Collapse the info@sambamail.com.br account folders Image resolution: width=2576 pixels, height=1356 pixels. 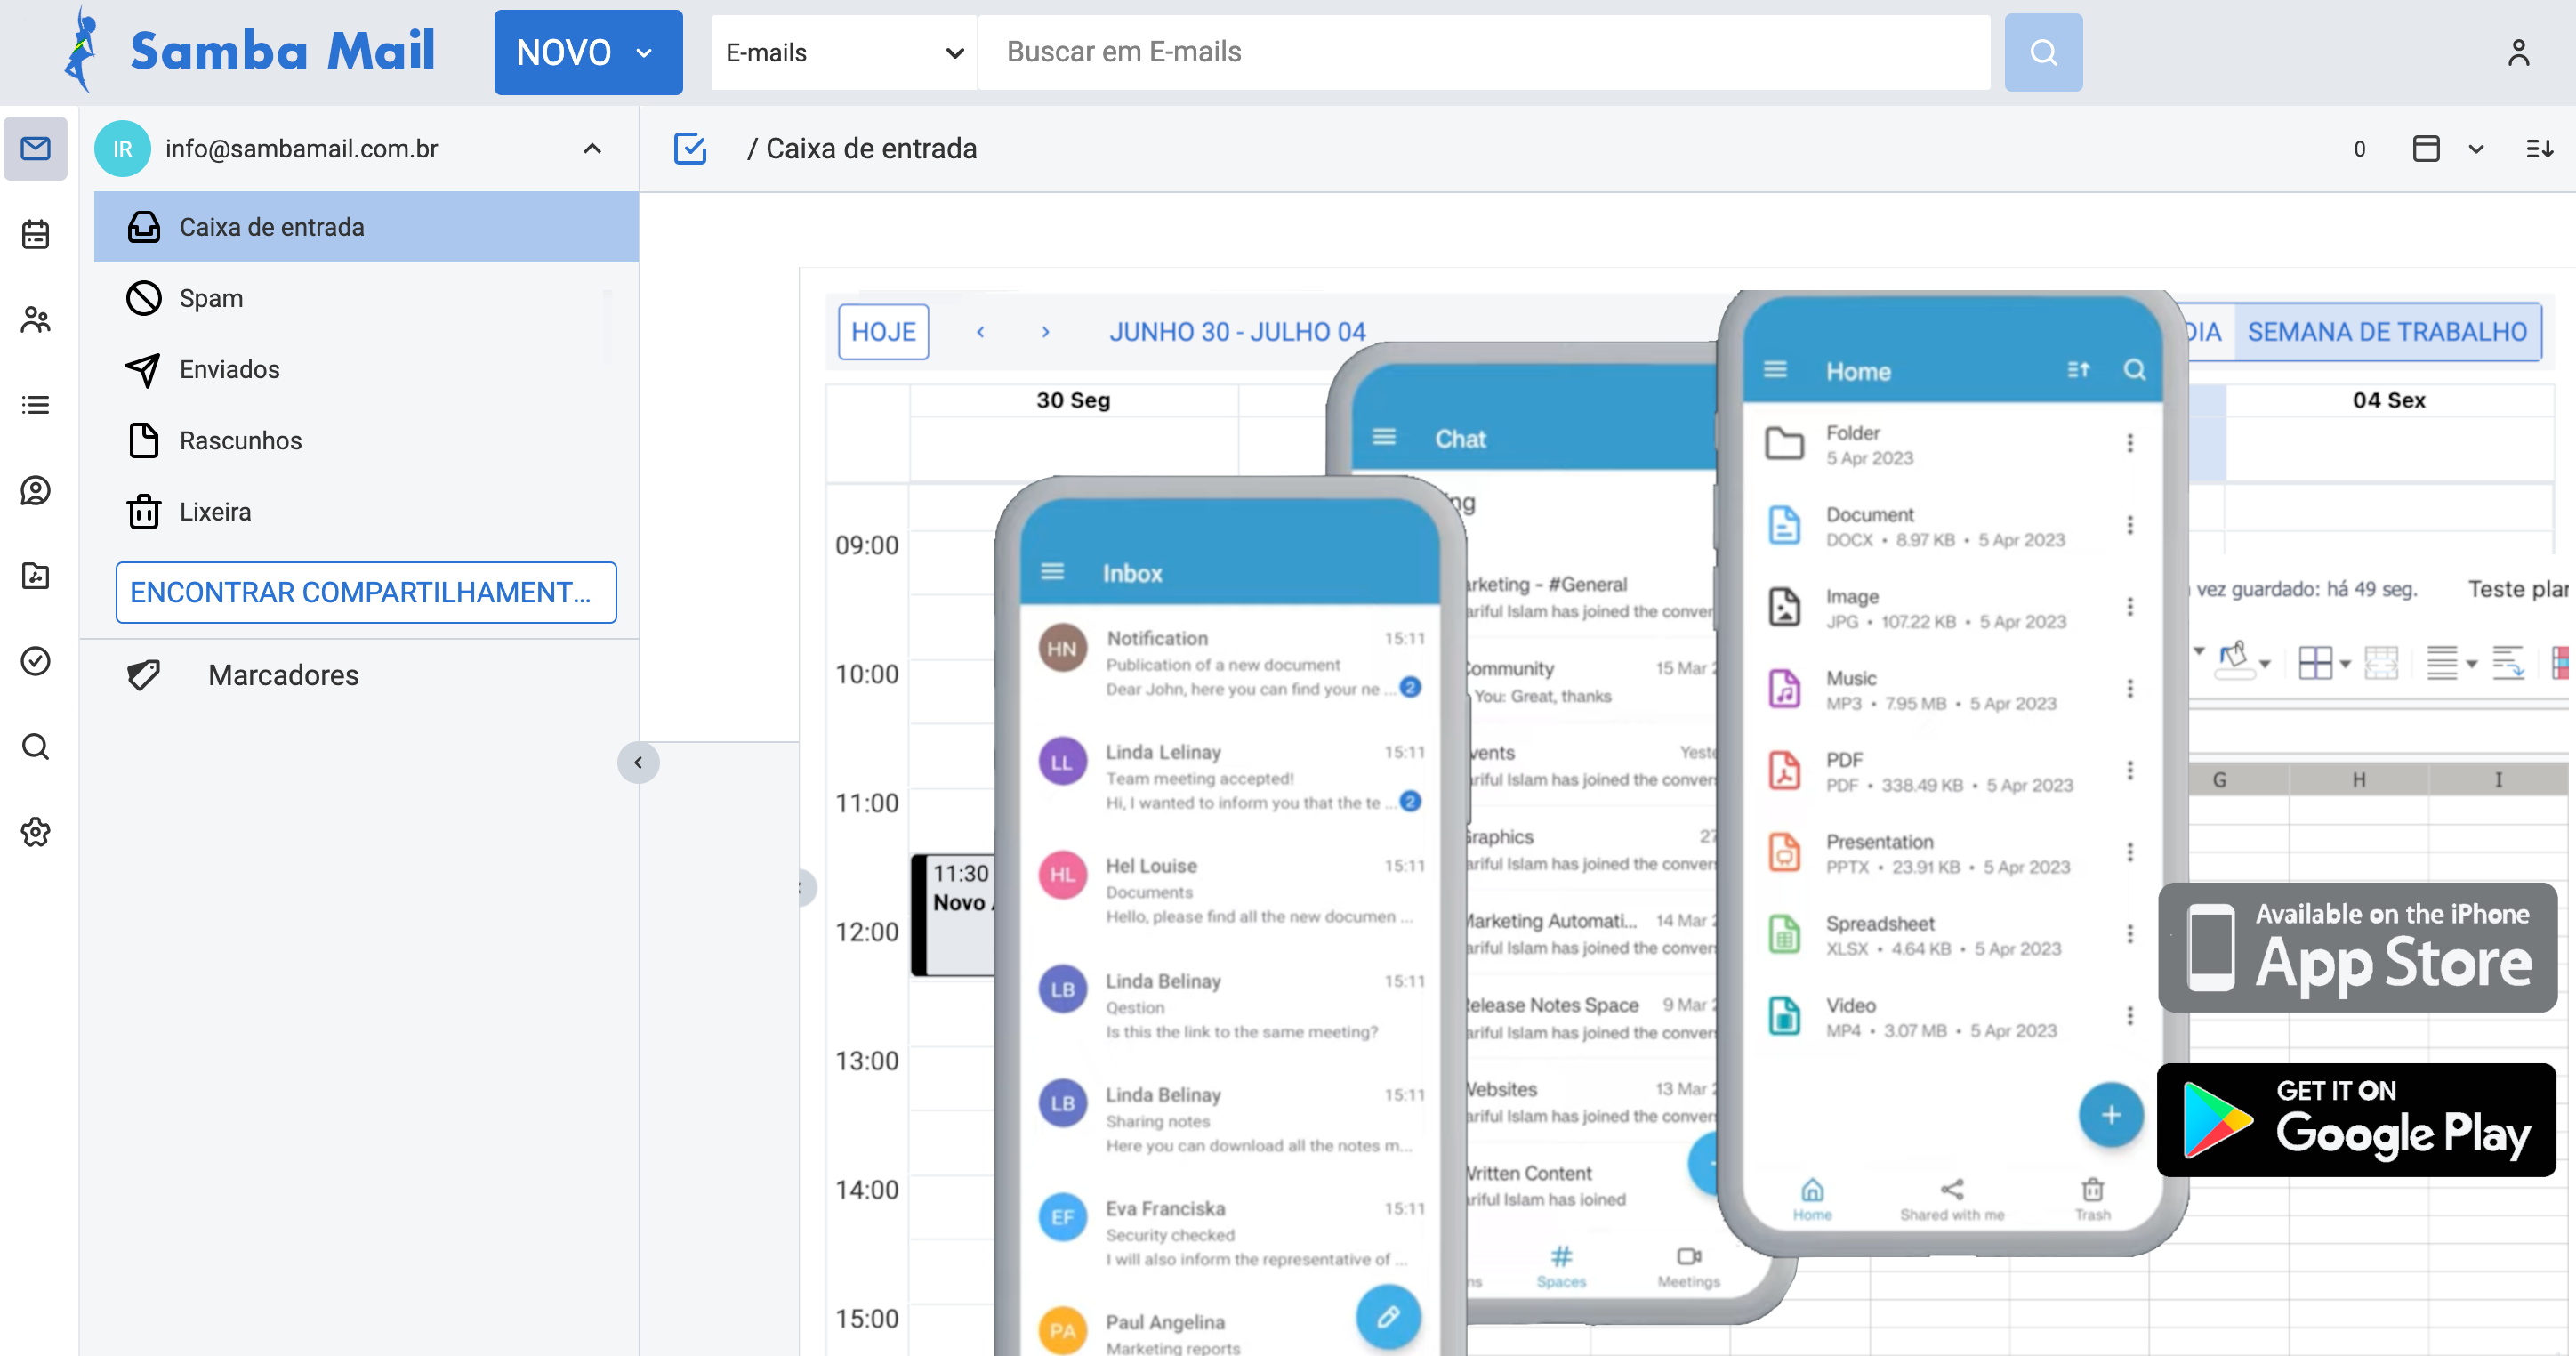[592, 149]
